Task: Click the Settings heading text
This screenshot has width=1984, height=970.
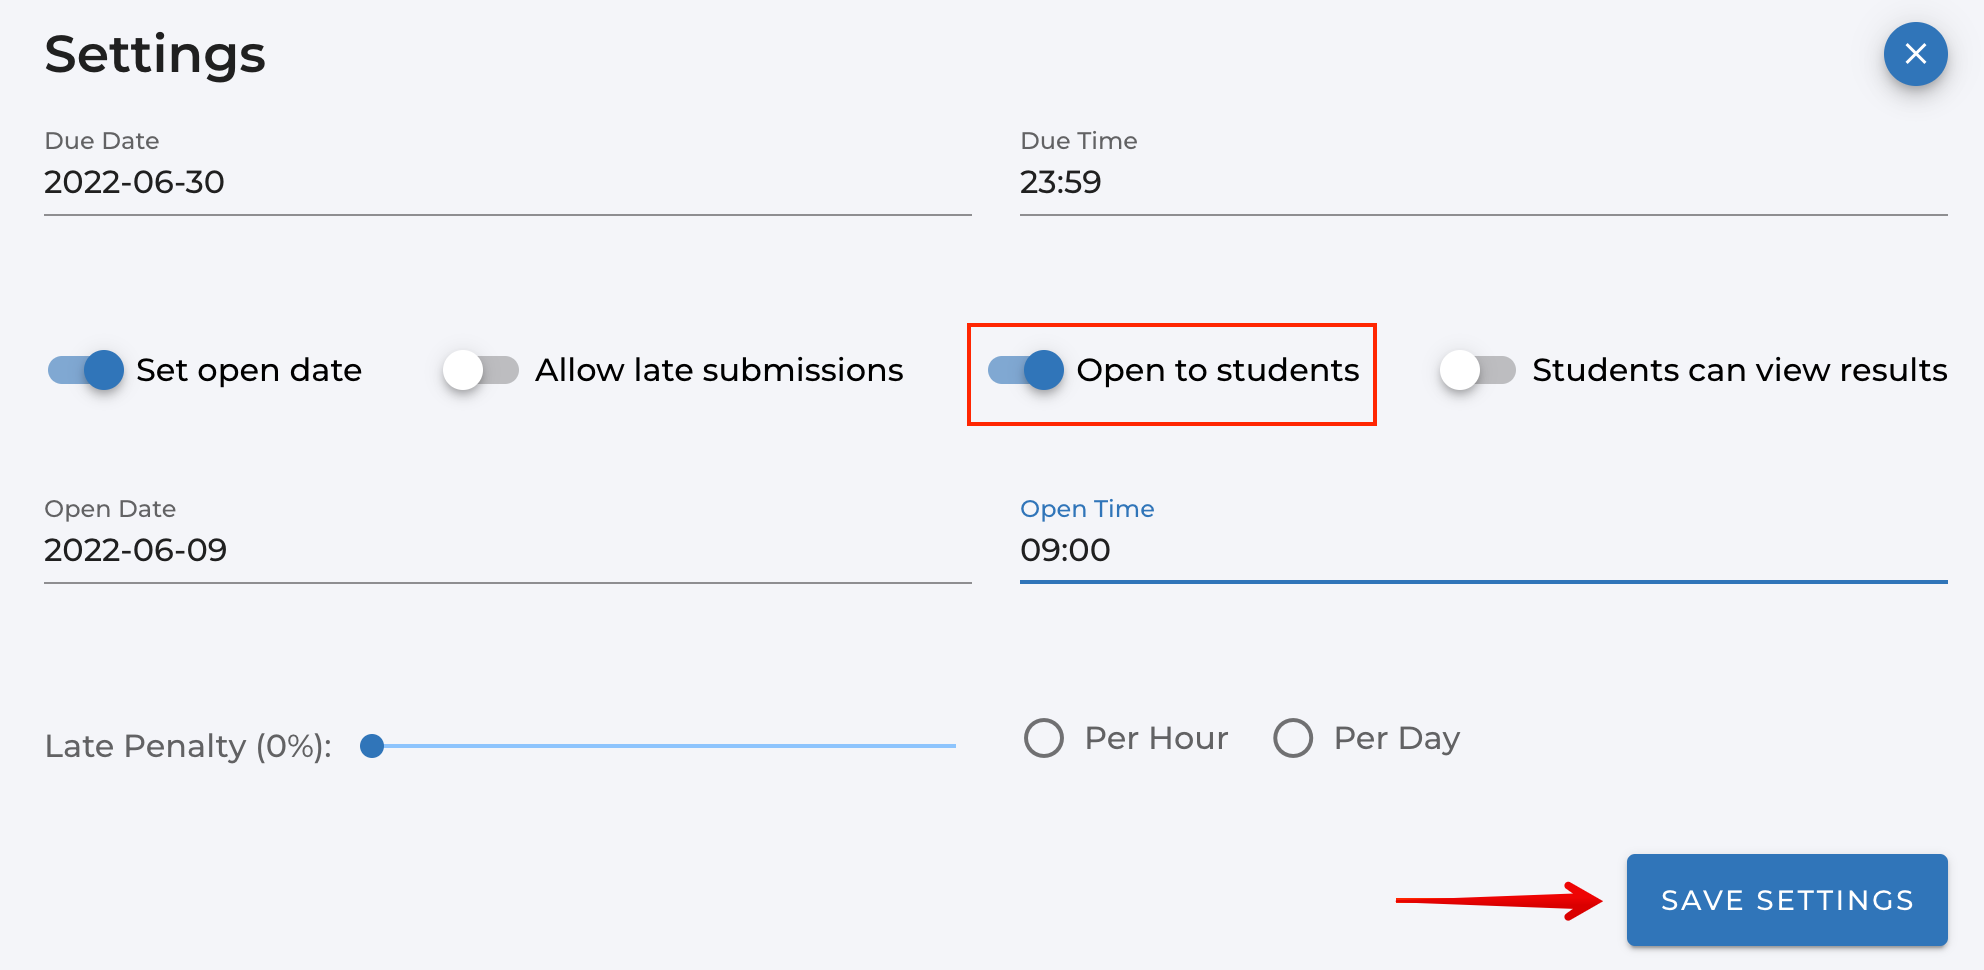Action: point(155,54)
